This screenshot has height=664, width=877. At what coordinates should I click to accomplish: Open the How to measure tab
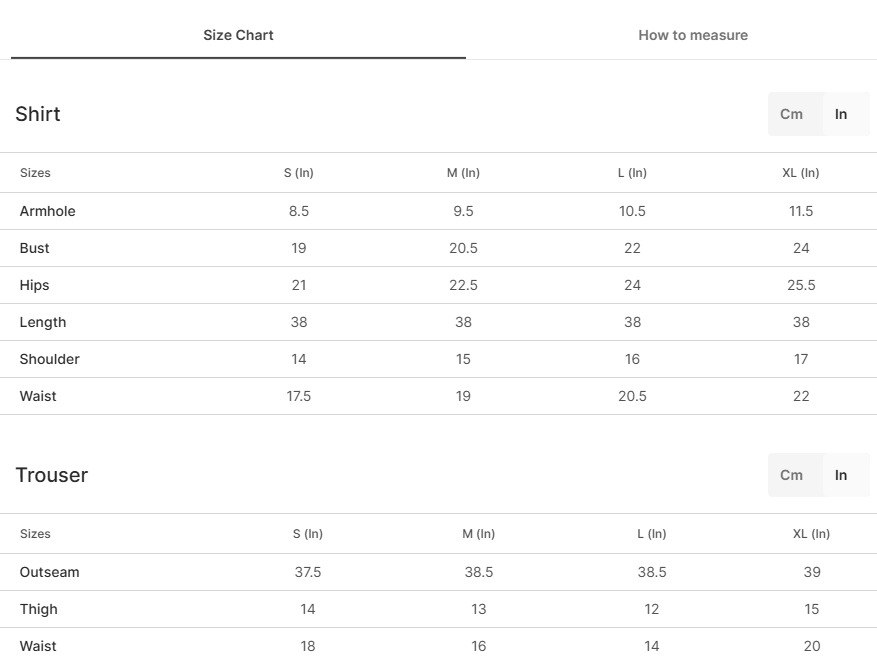pyautogui.click(x=693, y=35)
